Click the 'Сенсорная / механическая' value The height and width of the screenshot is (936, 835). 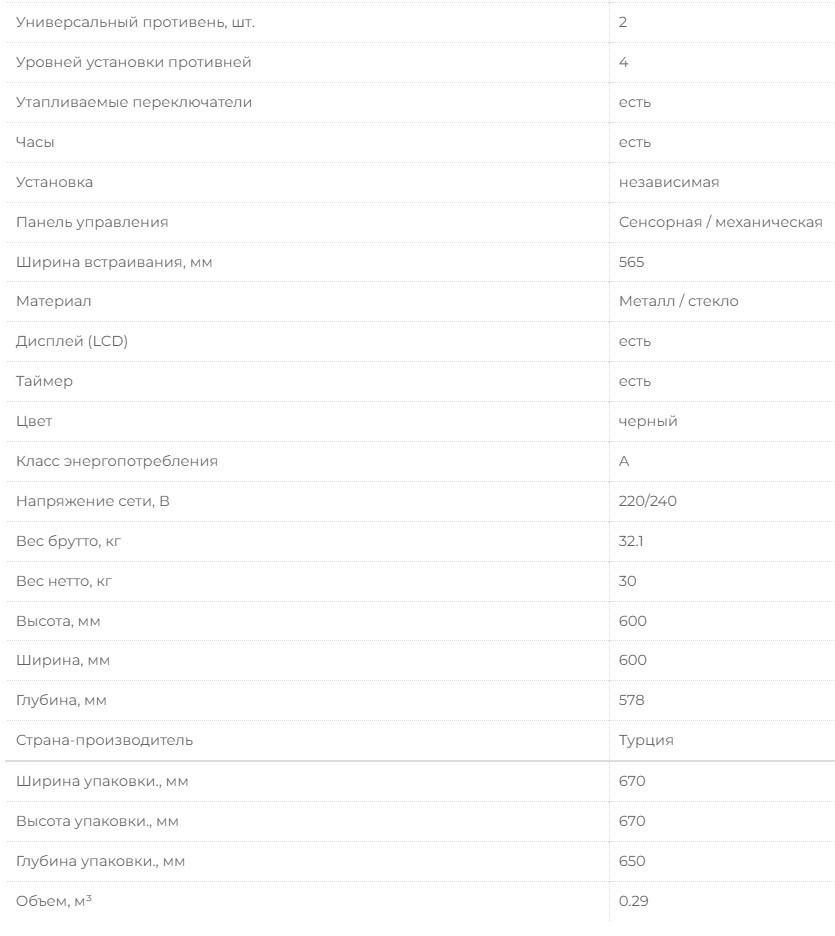(x=720, y=222)
